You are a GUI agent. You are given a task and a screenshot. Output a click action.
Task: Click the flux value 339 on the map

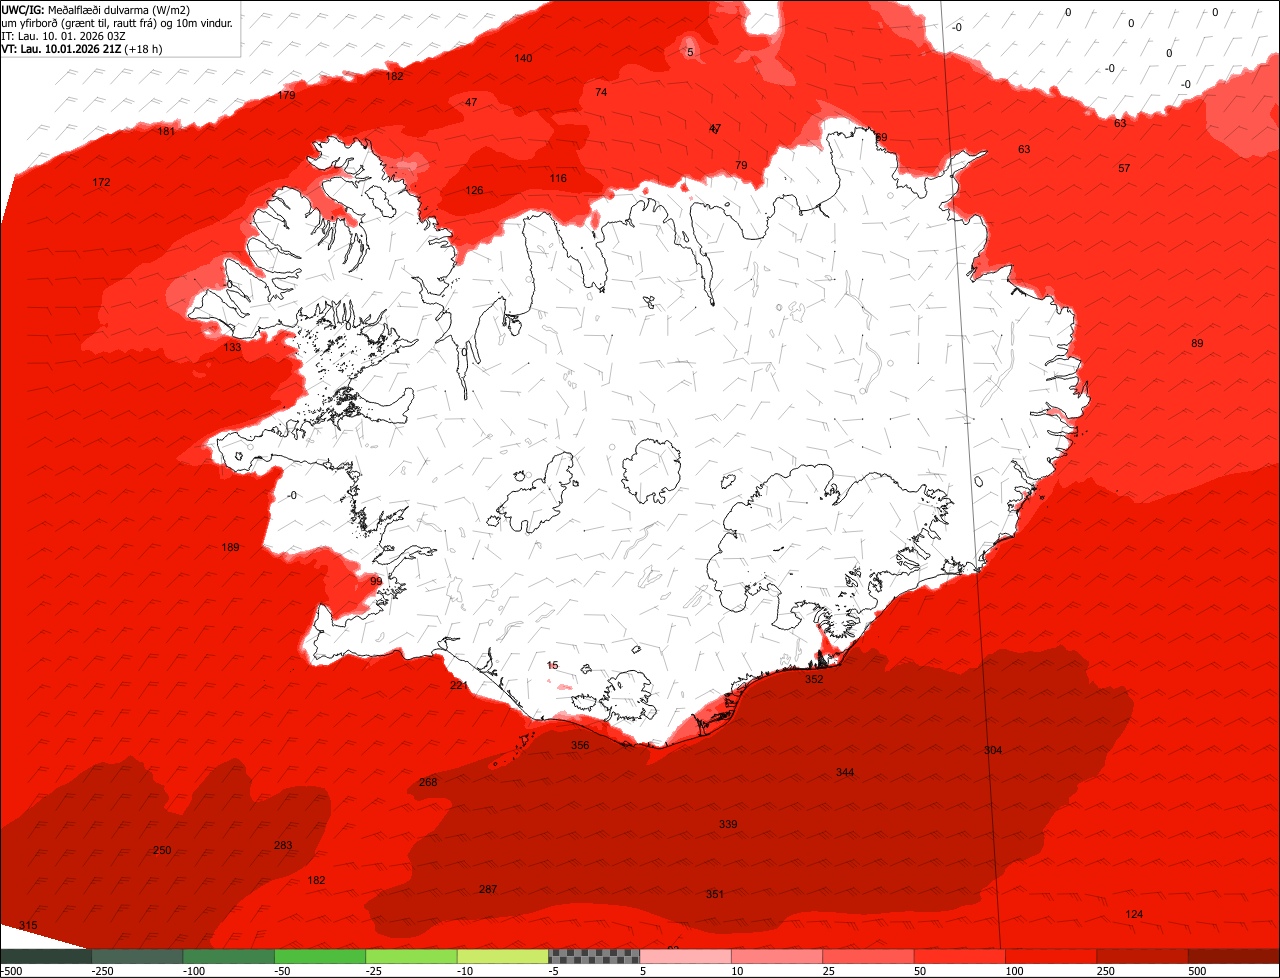click(x=728, y=824)
